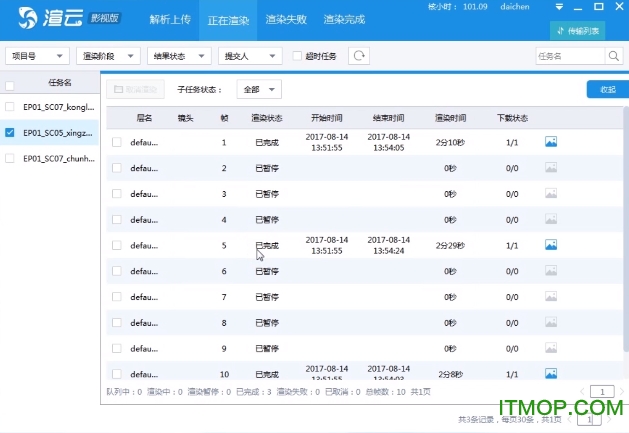Click the search magnifier icon
This screenshot has width=629, height=433.
tap(613, 56)
